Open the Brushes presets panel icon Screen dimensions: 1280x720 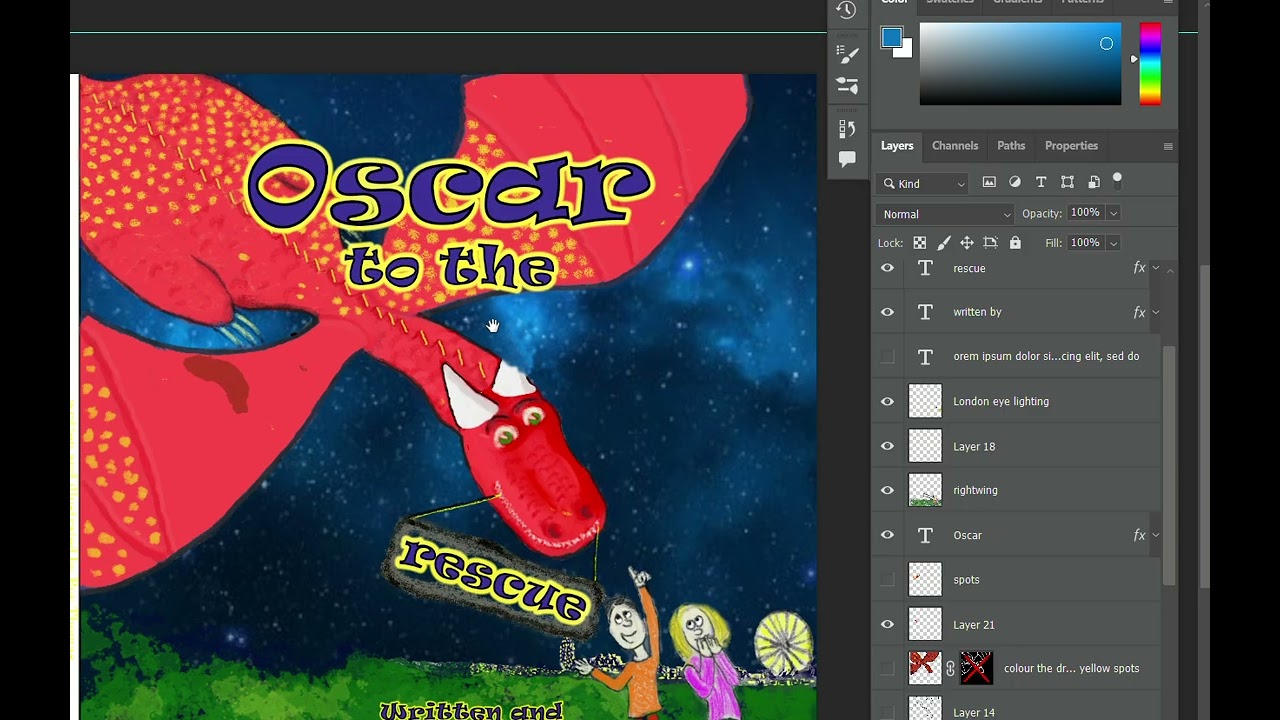[x=847, y=85]
